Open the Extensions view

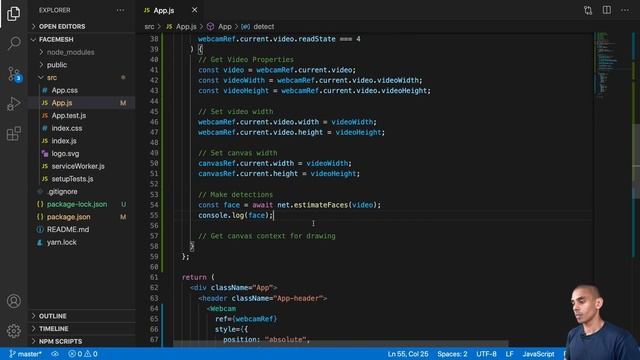tap(13, 133)
